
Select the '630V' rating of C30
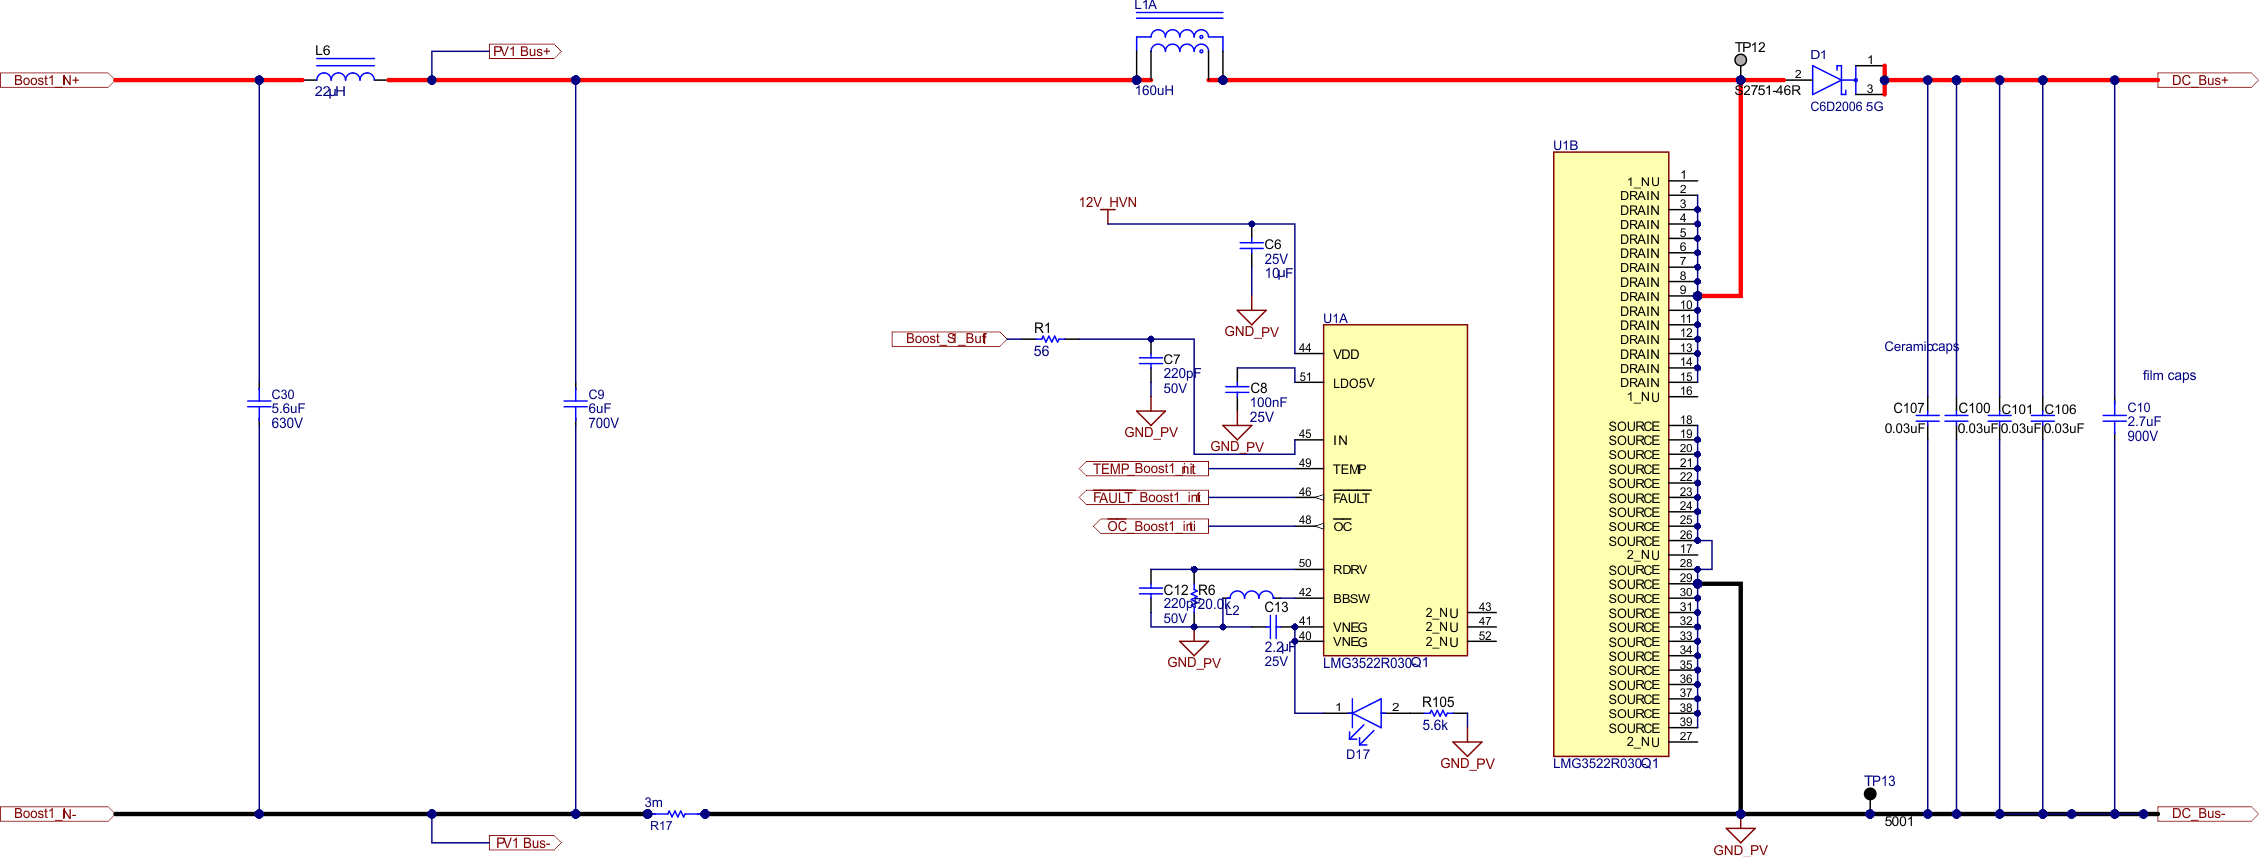[x=287, y=424]
